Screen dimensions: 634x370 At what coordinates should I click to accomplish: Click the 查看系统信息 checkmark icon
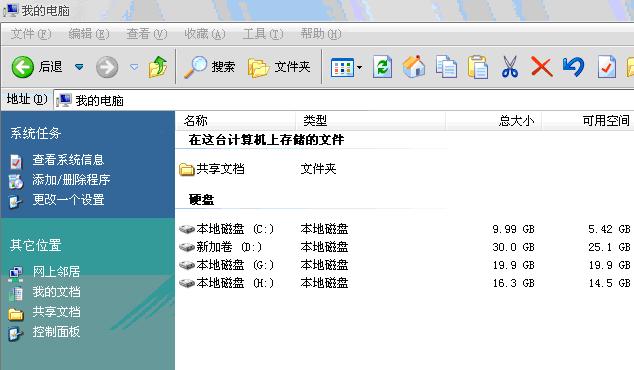pos(16,161)
